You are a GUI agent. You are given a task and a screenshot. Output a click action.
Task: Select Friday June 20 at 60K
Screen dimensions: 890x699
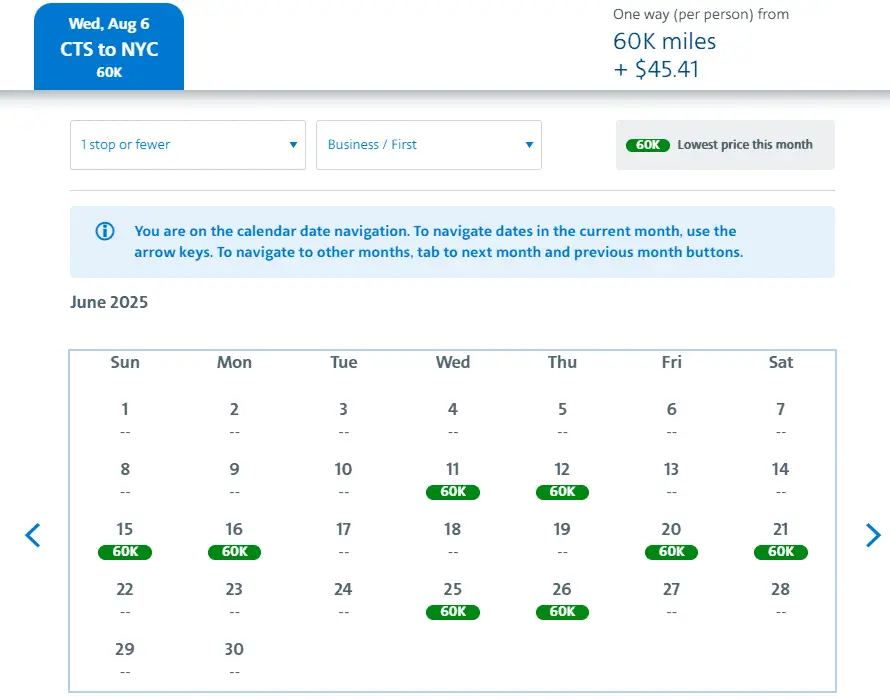click(x=671, y=540)
